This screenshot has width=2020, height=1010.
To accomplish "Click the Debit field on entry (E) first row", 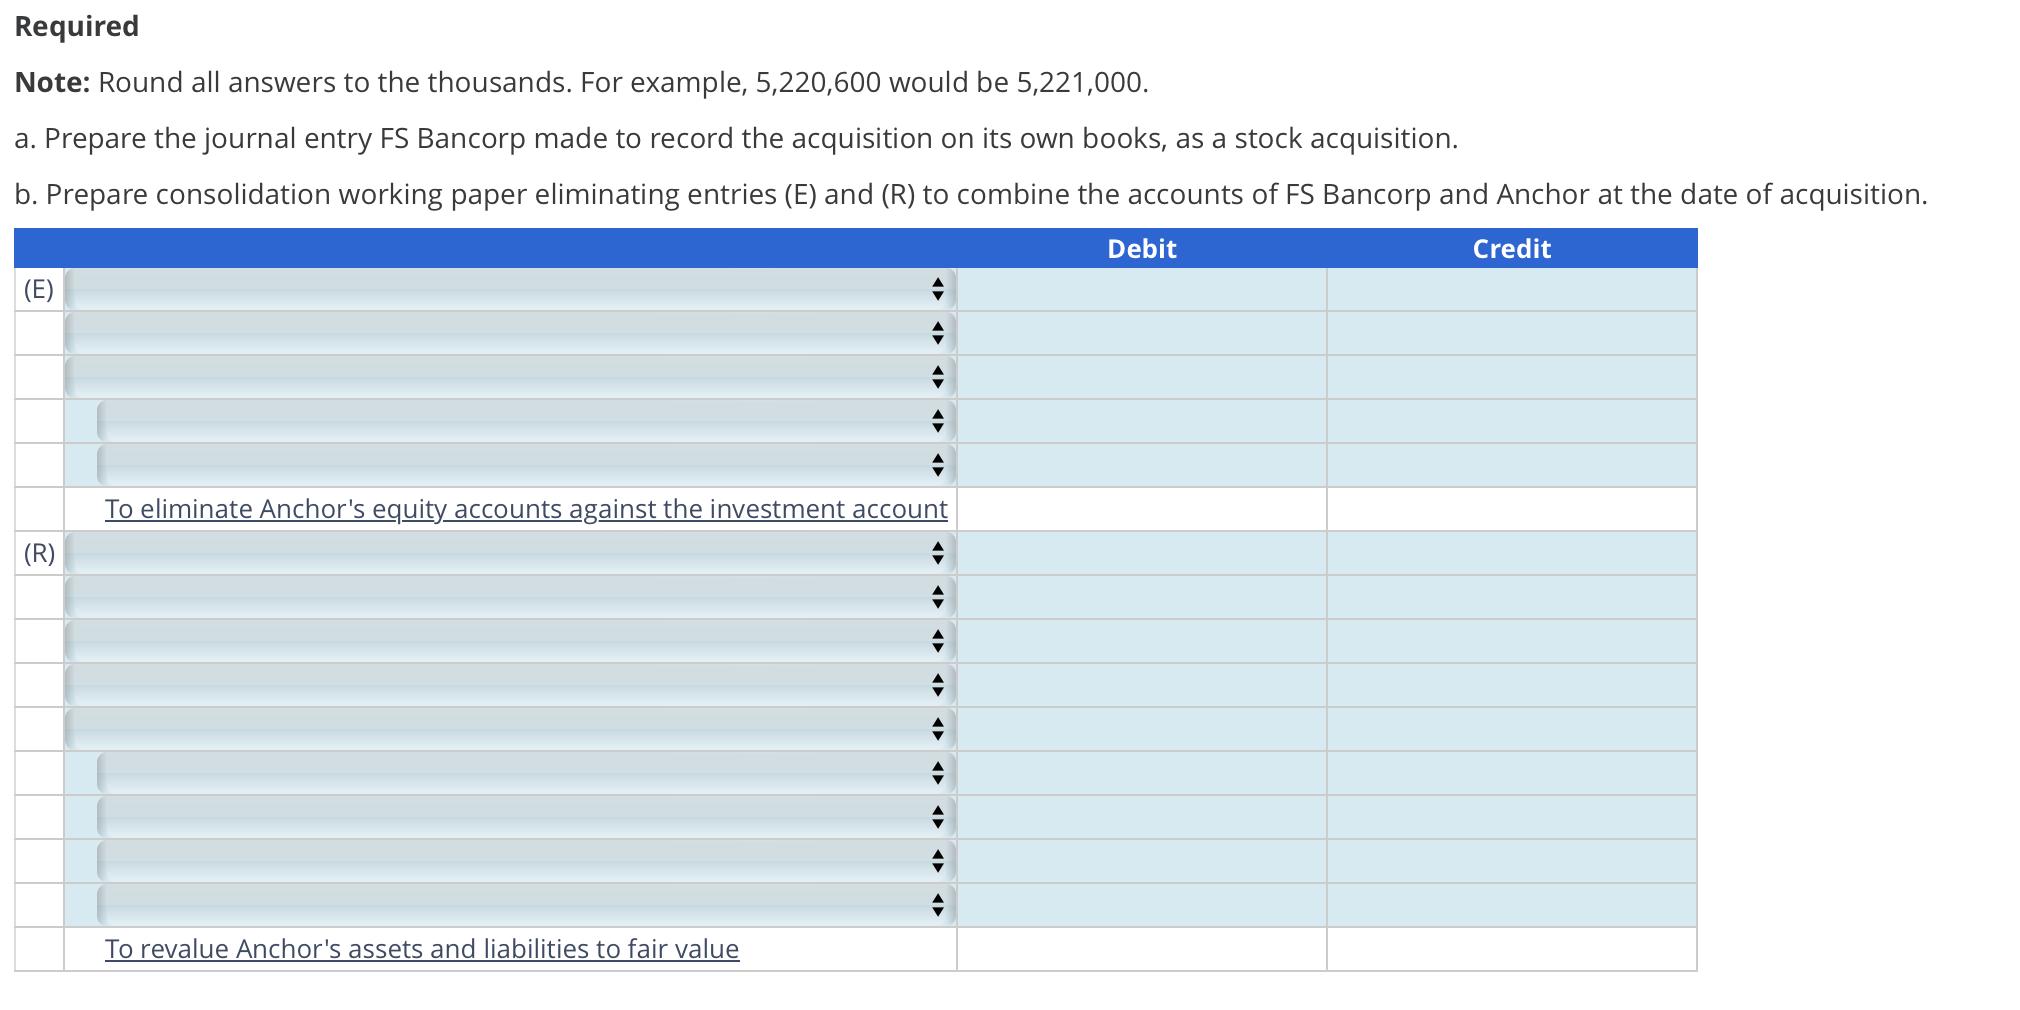I will (1140, 290).
